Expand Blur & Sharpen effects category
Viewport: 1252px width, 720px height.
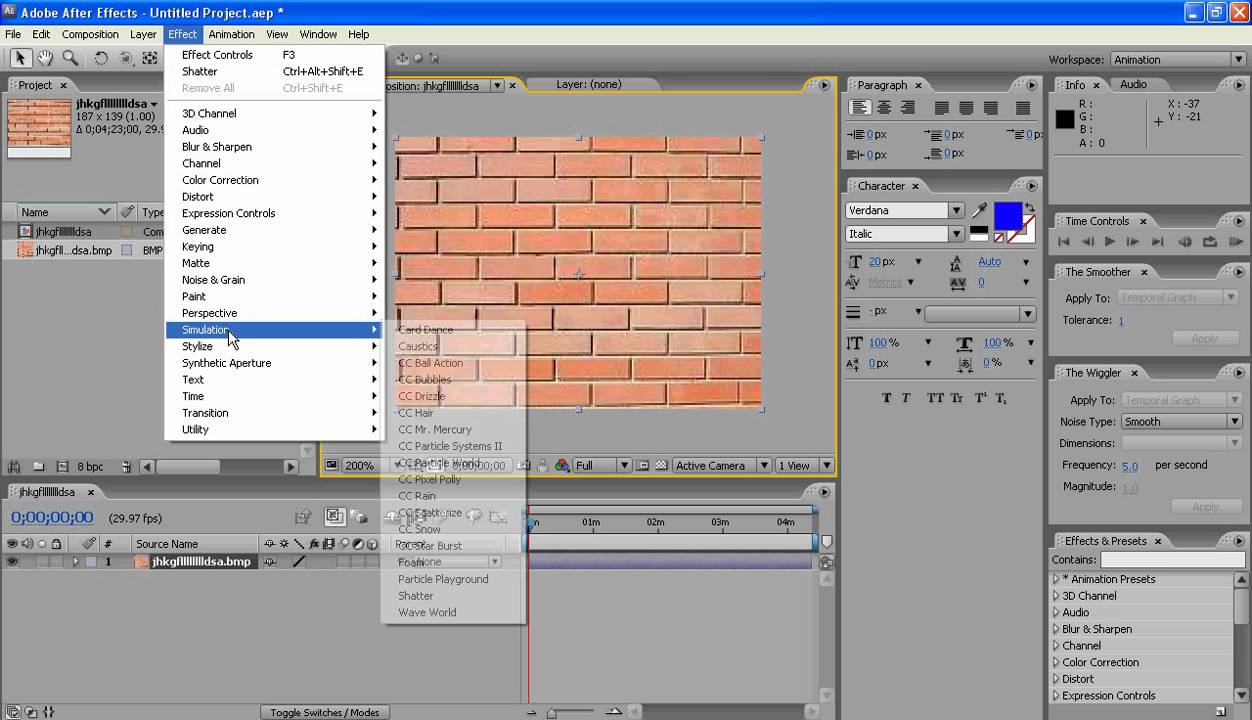tap(1055, 629)
